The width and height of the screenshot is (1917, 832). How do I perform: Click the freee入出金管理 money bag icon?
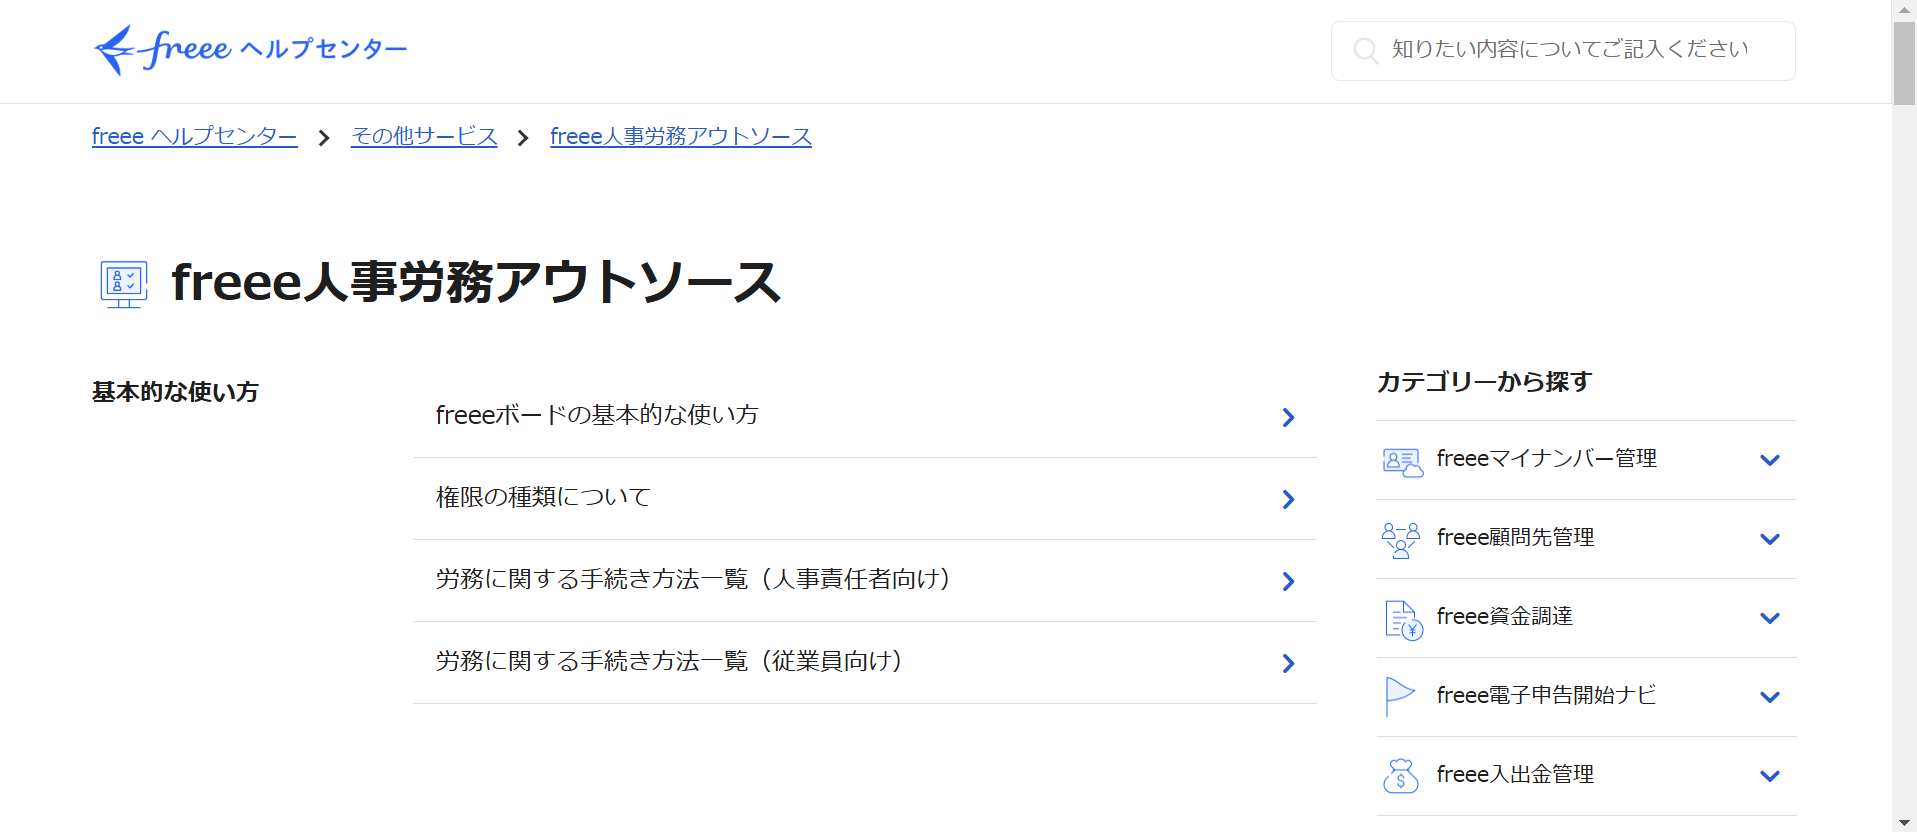pyautogui.click(x=1401, y=775)
